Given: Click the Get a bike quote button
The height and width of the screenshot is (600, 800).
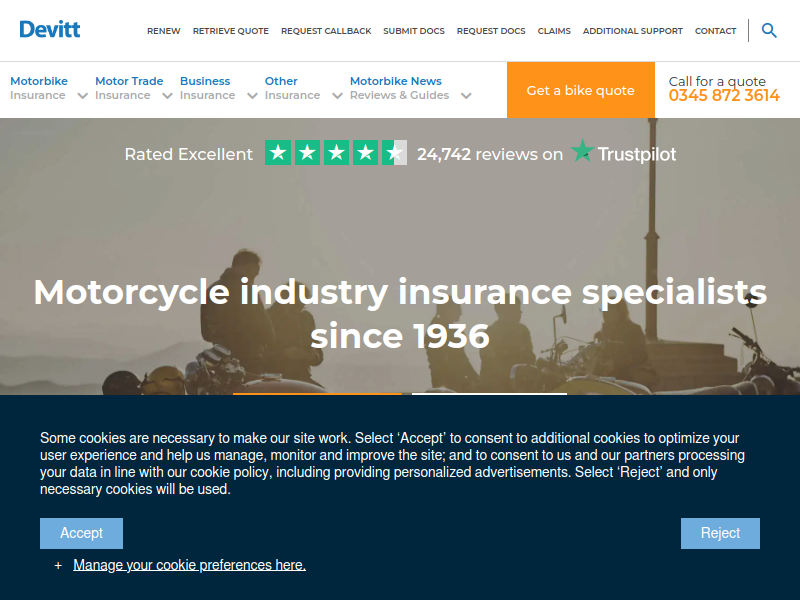Looking at the screenshot, I should 581,90.
